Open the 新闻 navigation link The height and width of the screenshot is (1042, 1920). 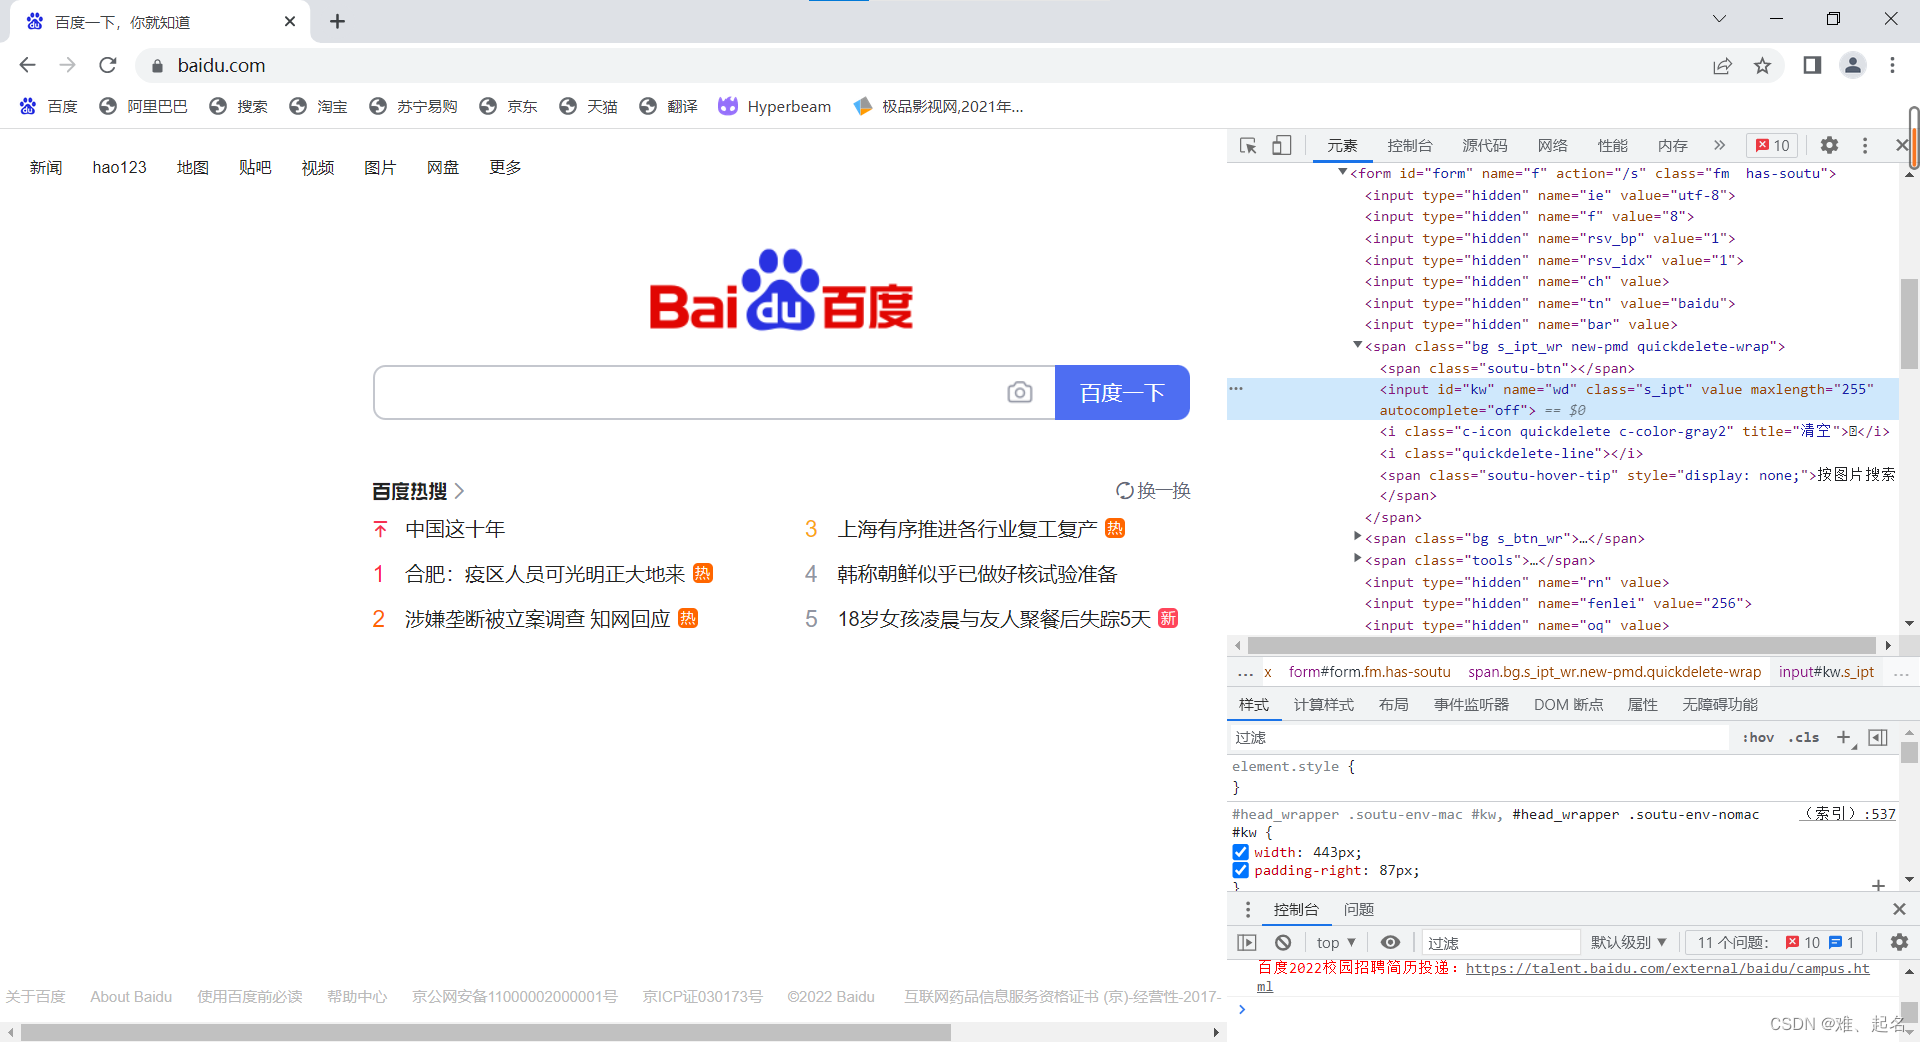(46, 168)
